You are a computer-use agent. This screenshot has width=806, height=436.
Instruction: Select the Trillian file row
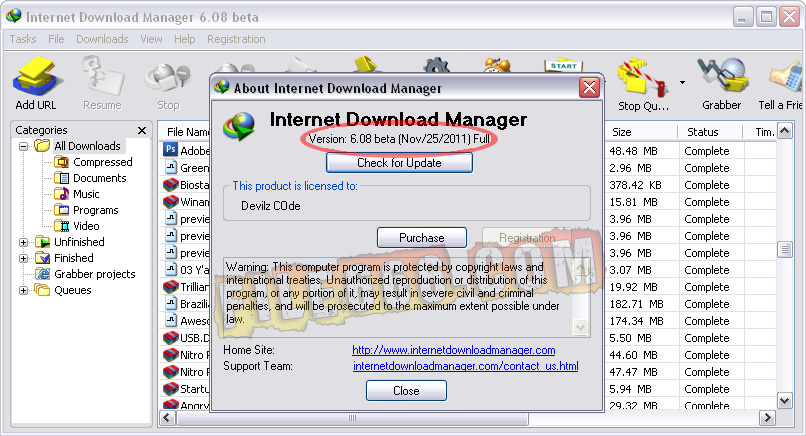pyautogui.click(x=186, y=287)
